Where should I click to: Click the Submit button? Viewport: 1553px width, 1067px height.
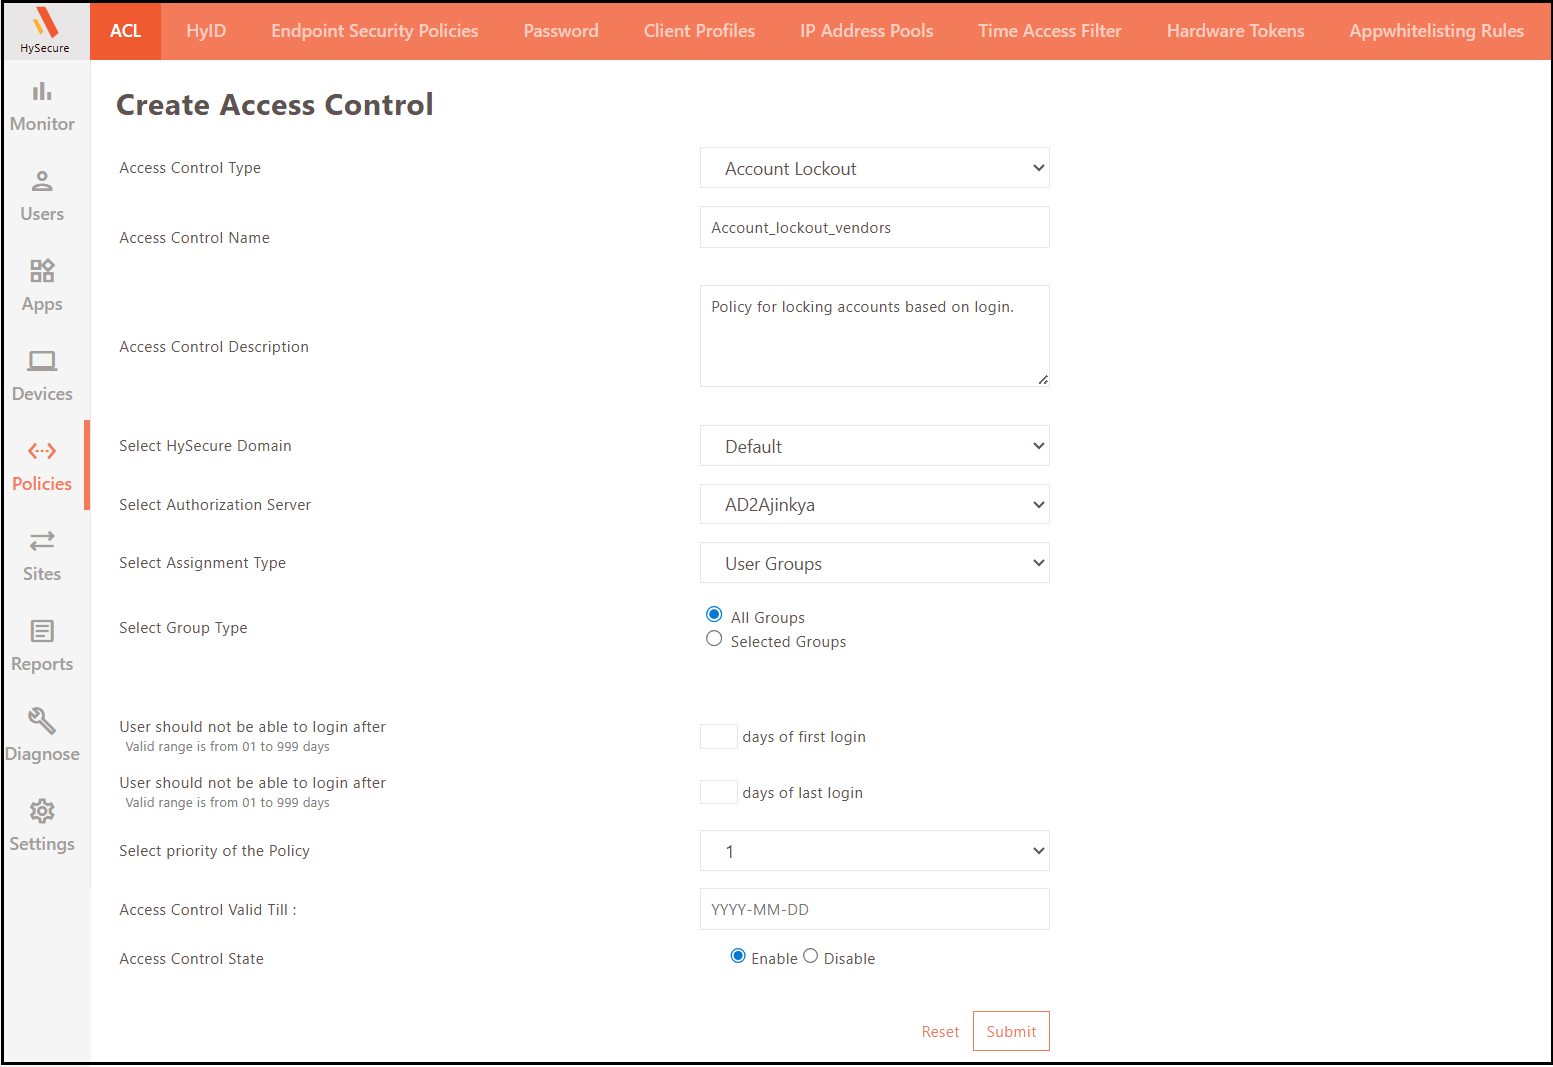pyautogui.click(x=1011, y=1031)
